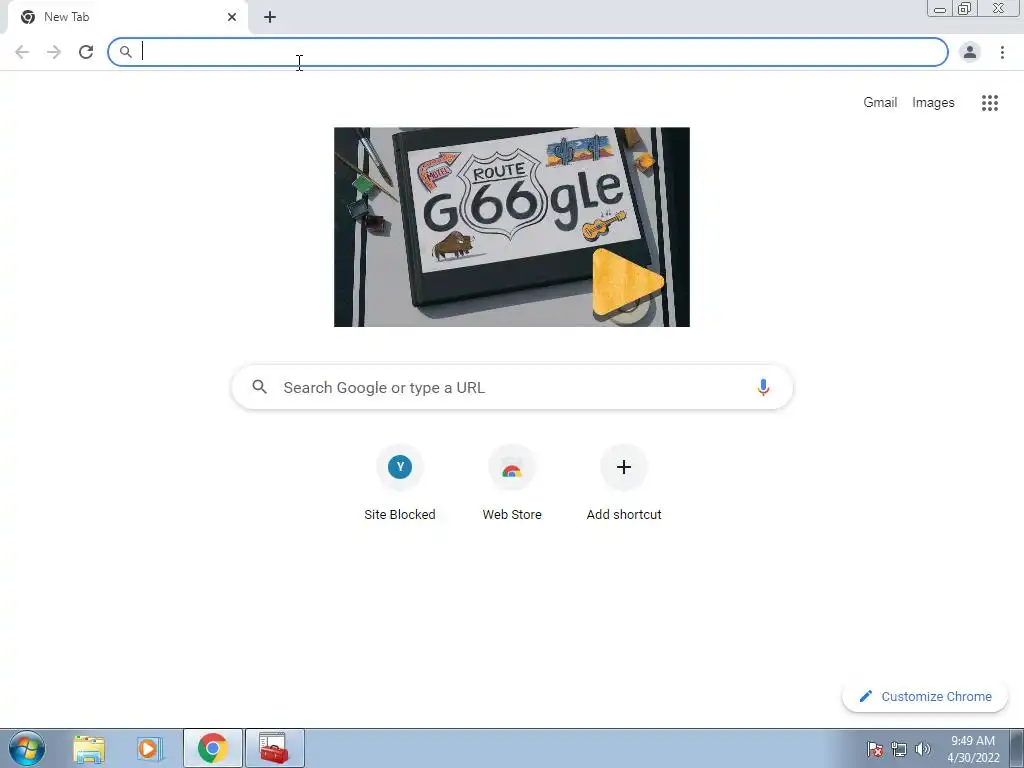The width and height of the screenshot is (1024, 768).
Task: Close the New Tab tab
Action: [x=232, y=17]
